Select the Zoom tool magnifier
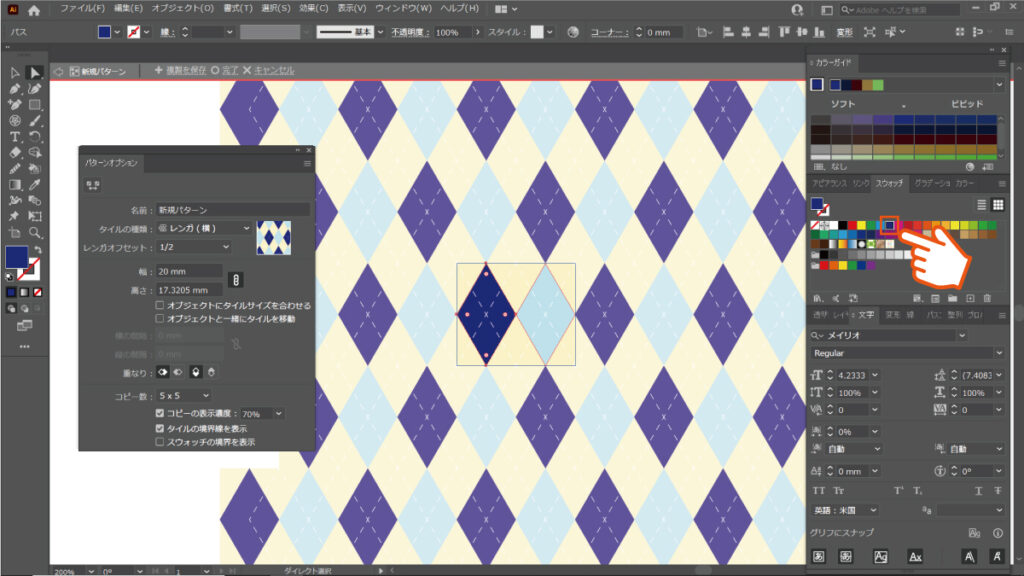This screenshot has width=1024, height=576. 35,232
